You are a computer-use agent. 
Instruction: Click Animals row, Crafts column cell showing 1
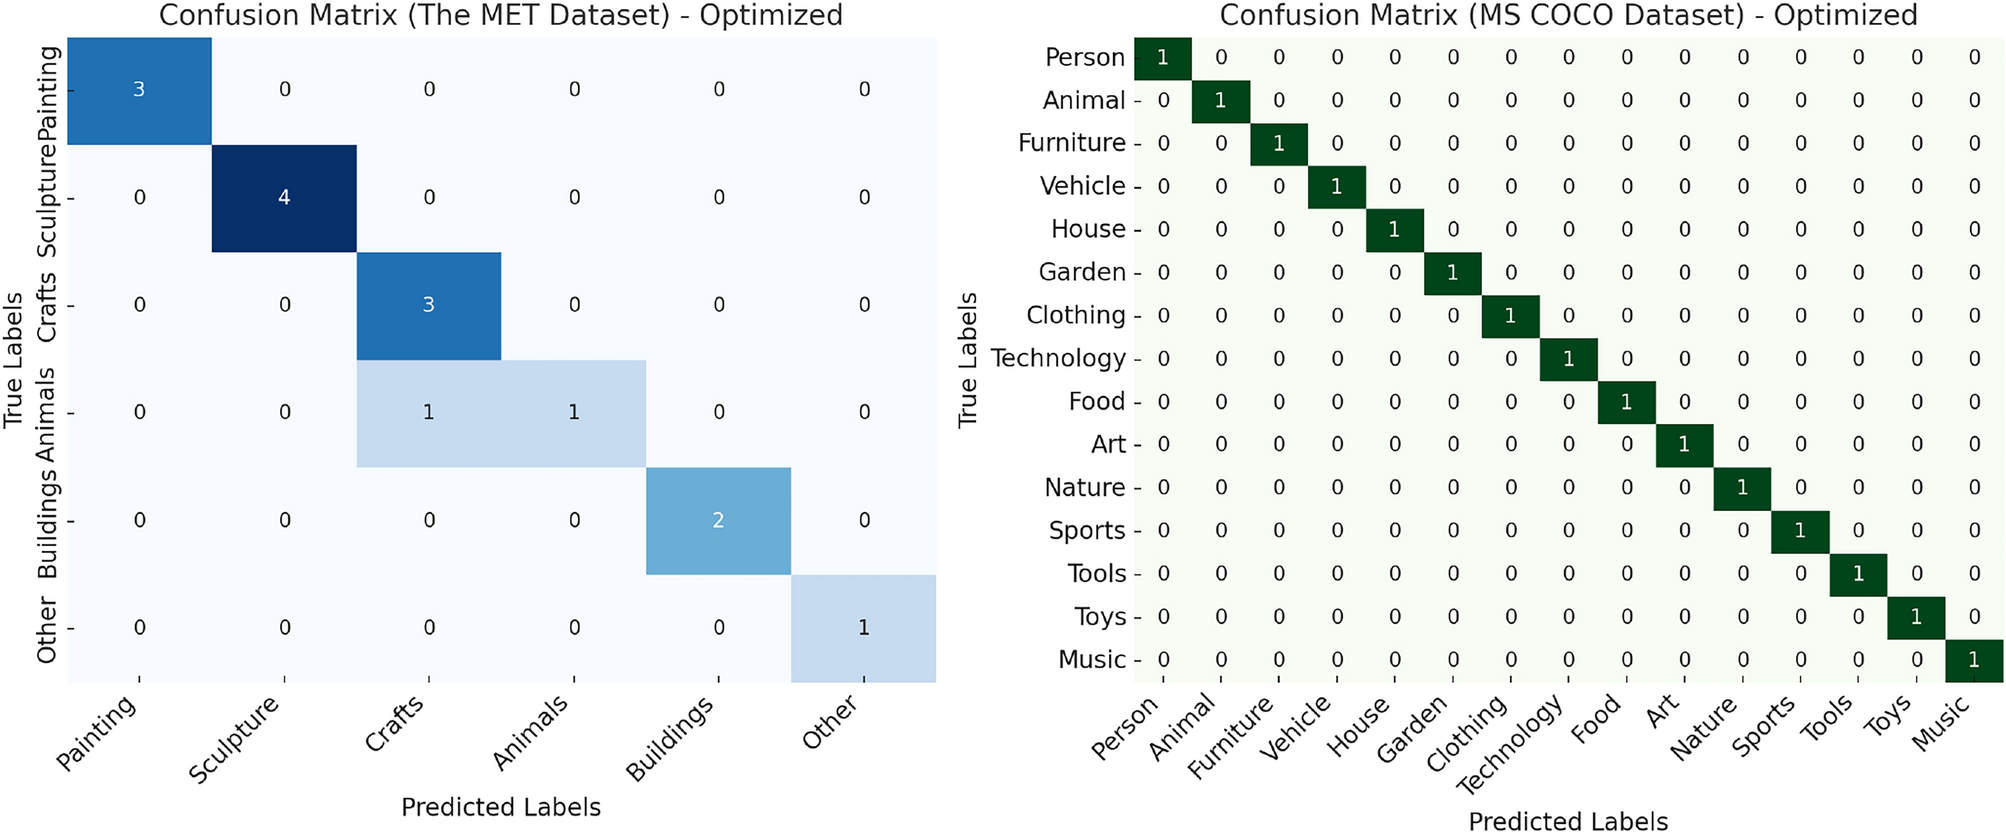(x=429, y=413)
